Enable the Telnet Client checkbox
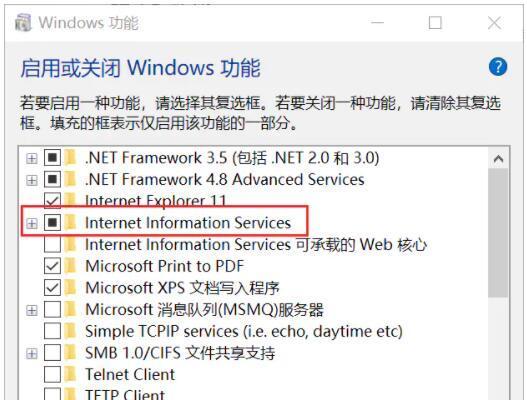 [x=52, y=374]
